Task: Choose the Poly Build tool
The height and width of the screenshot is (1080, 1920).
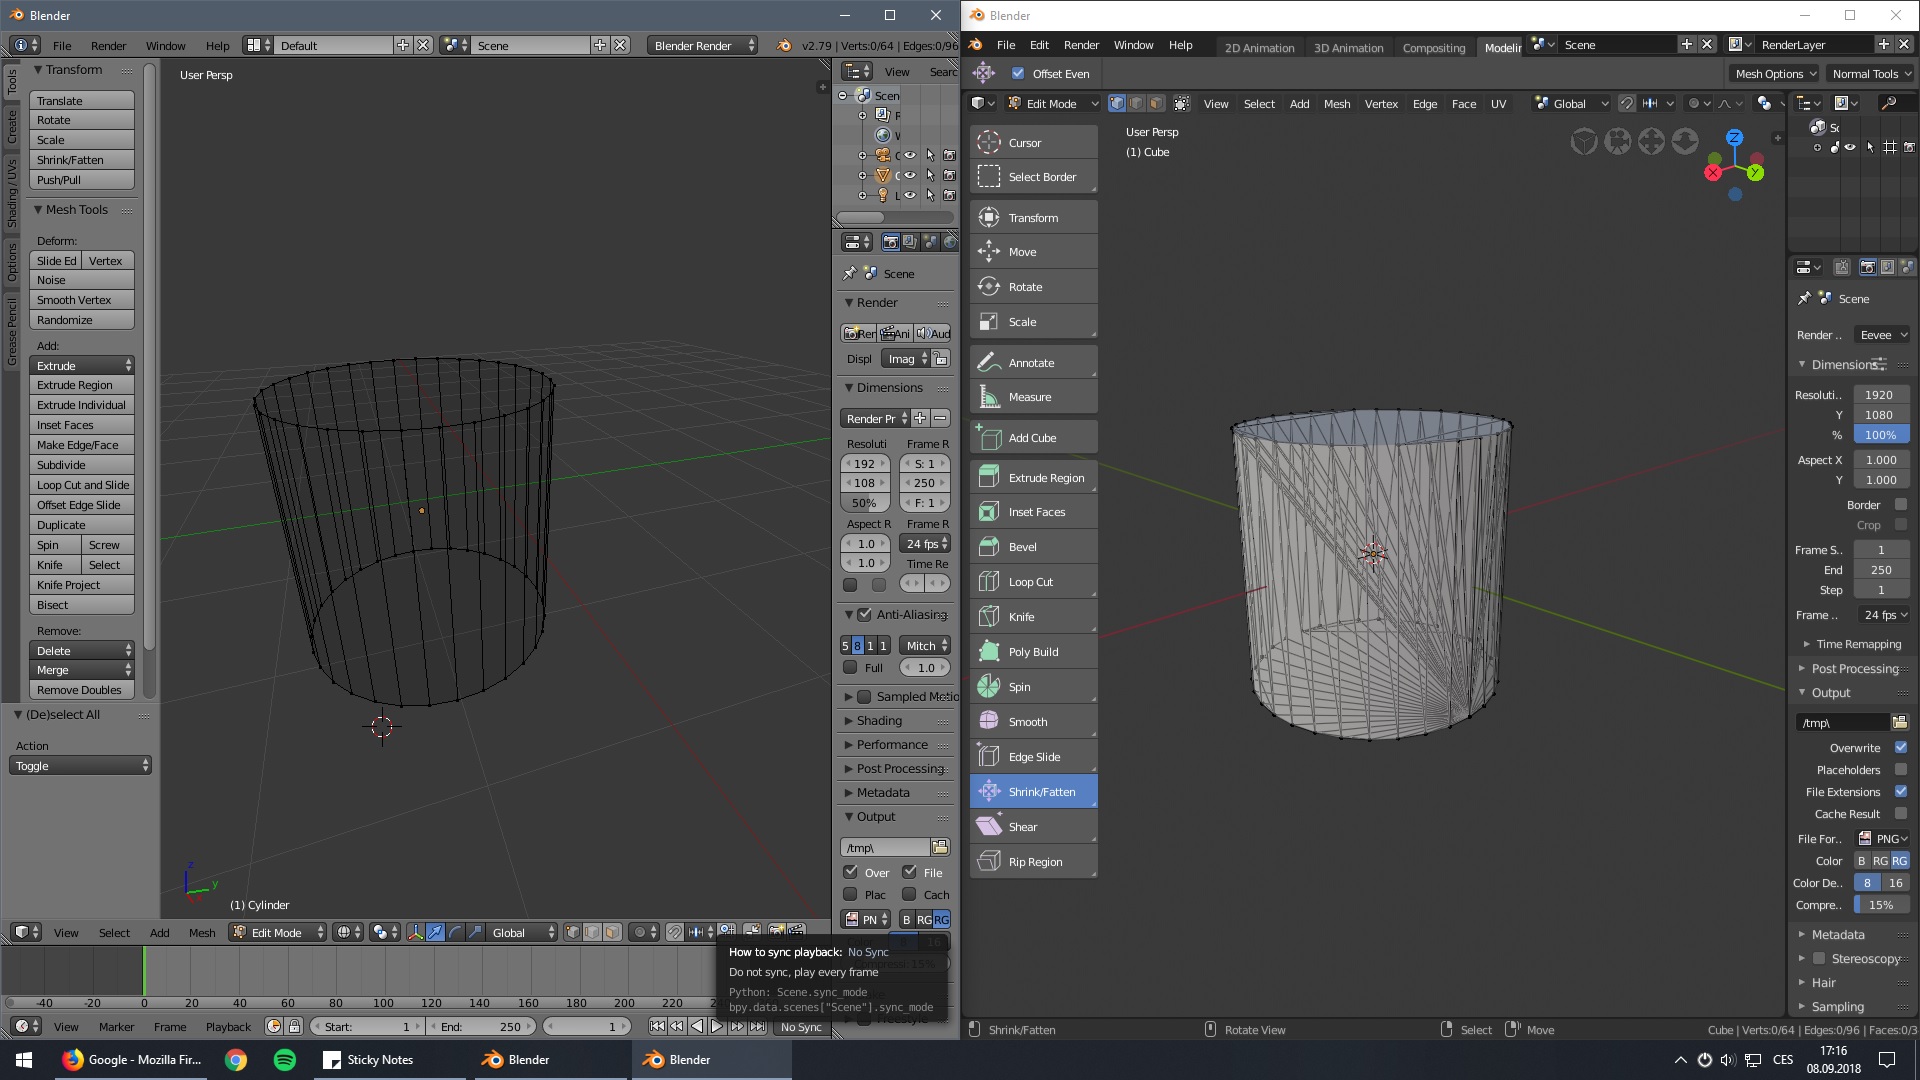Action: point(1033,652)
